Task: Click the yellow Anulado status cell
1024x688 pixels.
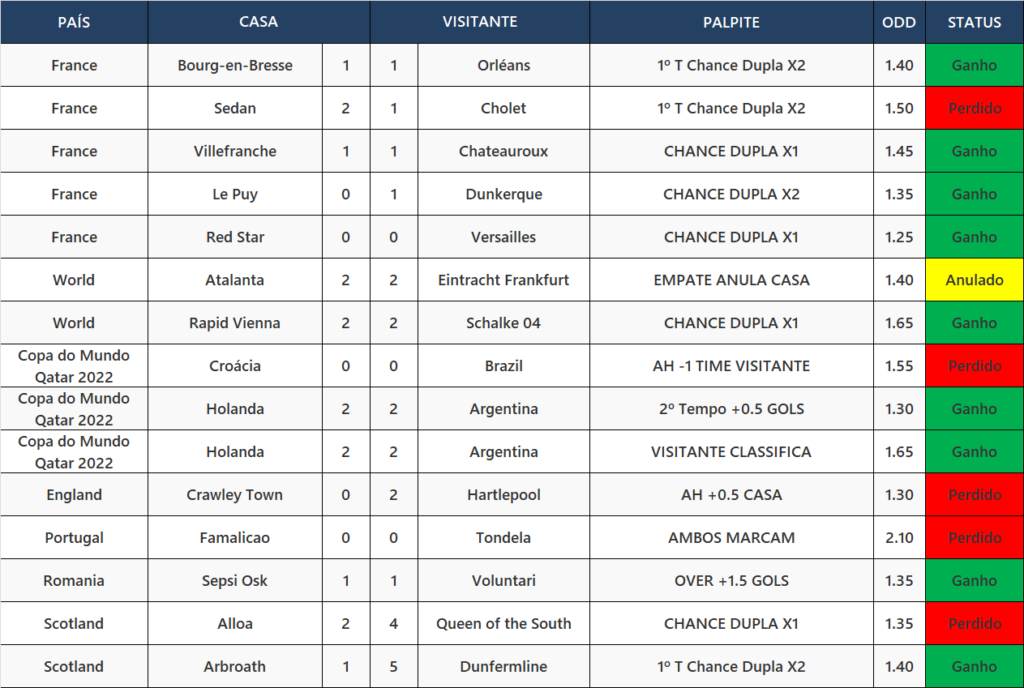Action: [974, 280]
